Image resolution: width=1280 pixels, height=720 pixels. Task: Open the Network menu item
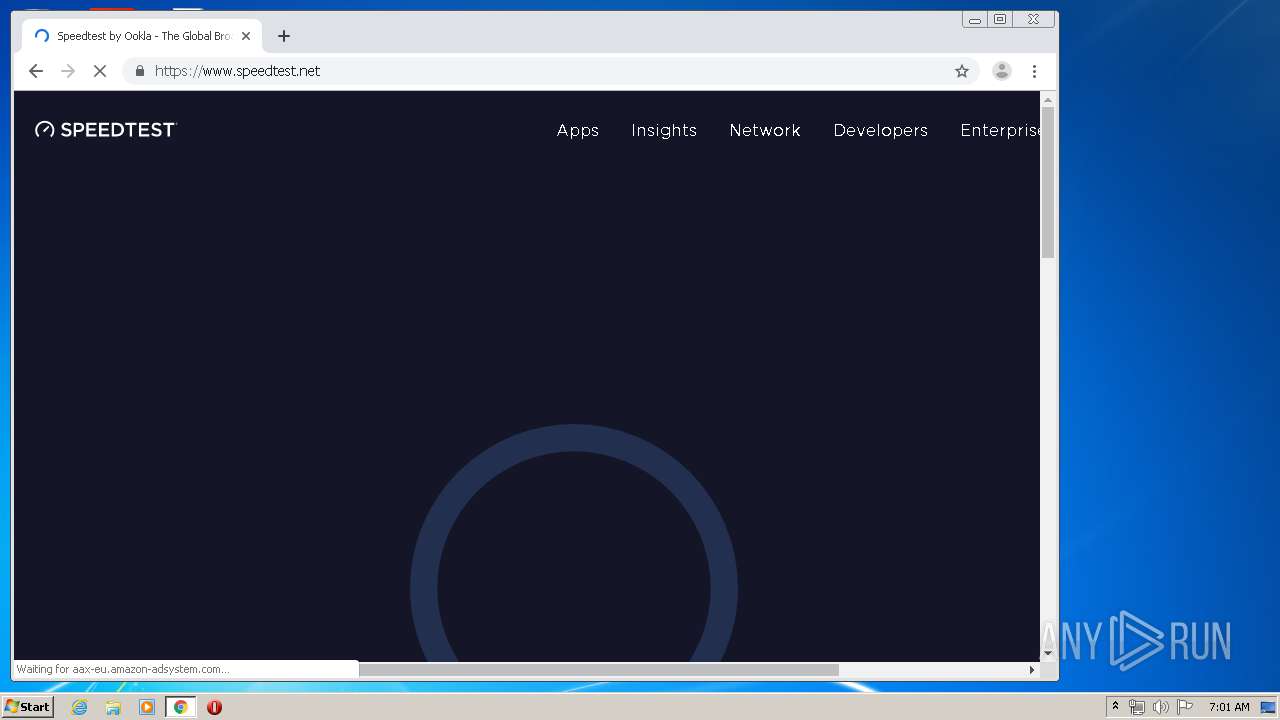765,130
